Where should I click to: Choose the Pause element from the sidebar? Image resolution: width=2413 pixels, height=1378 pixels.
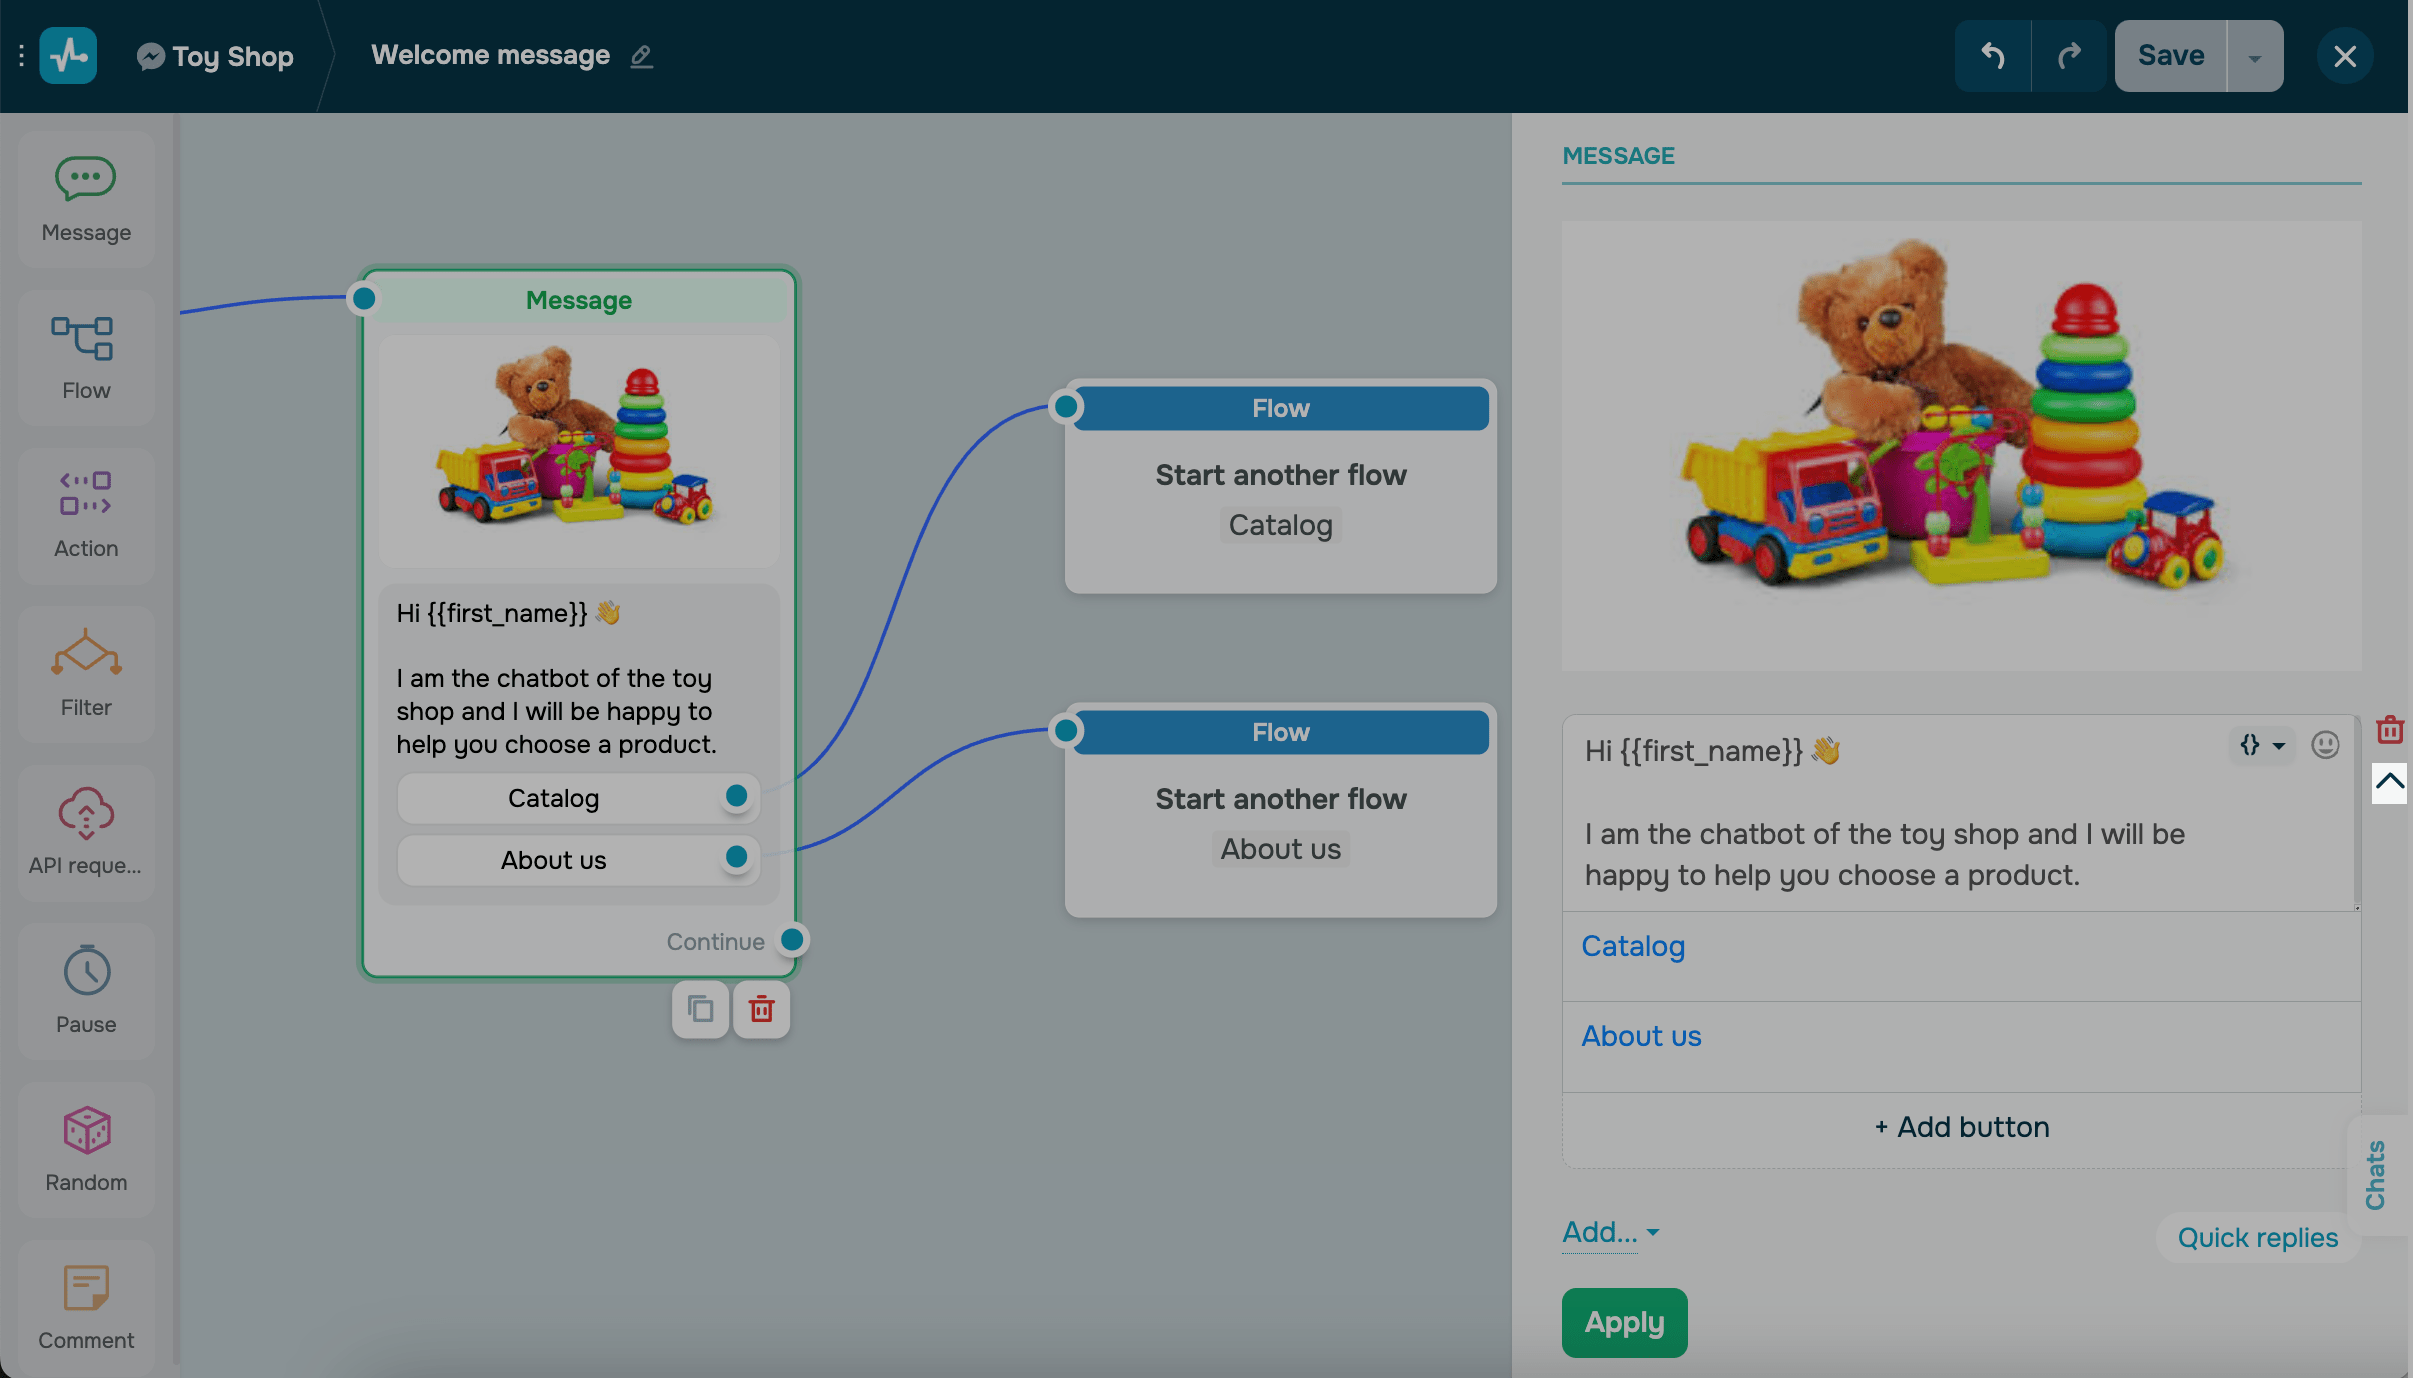point(85,989)
